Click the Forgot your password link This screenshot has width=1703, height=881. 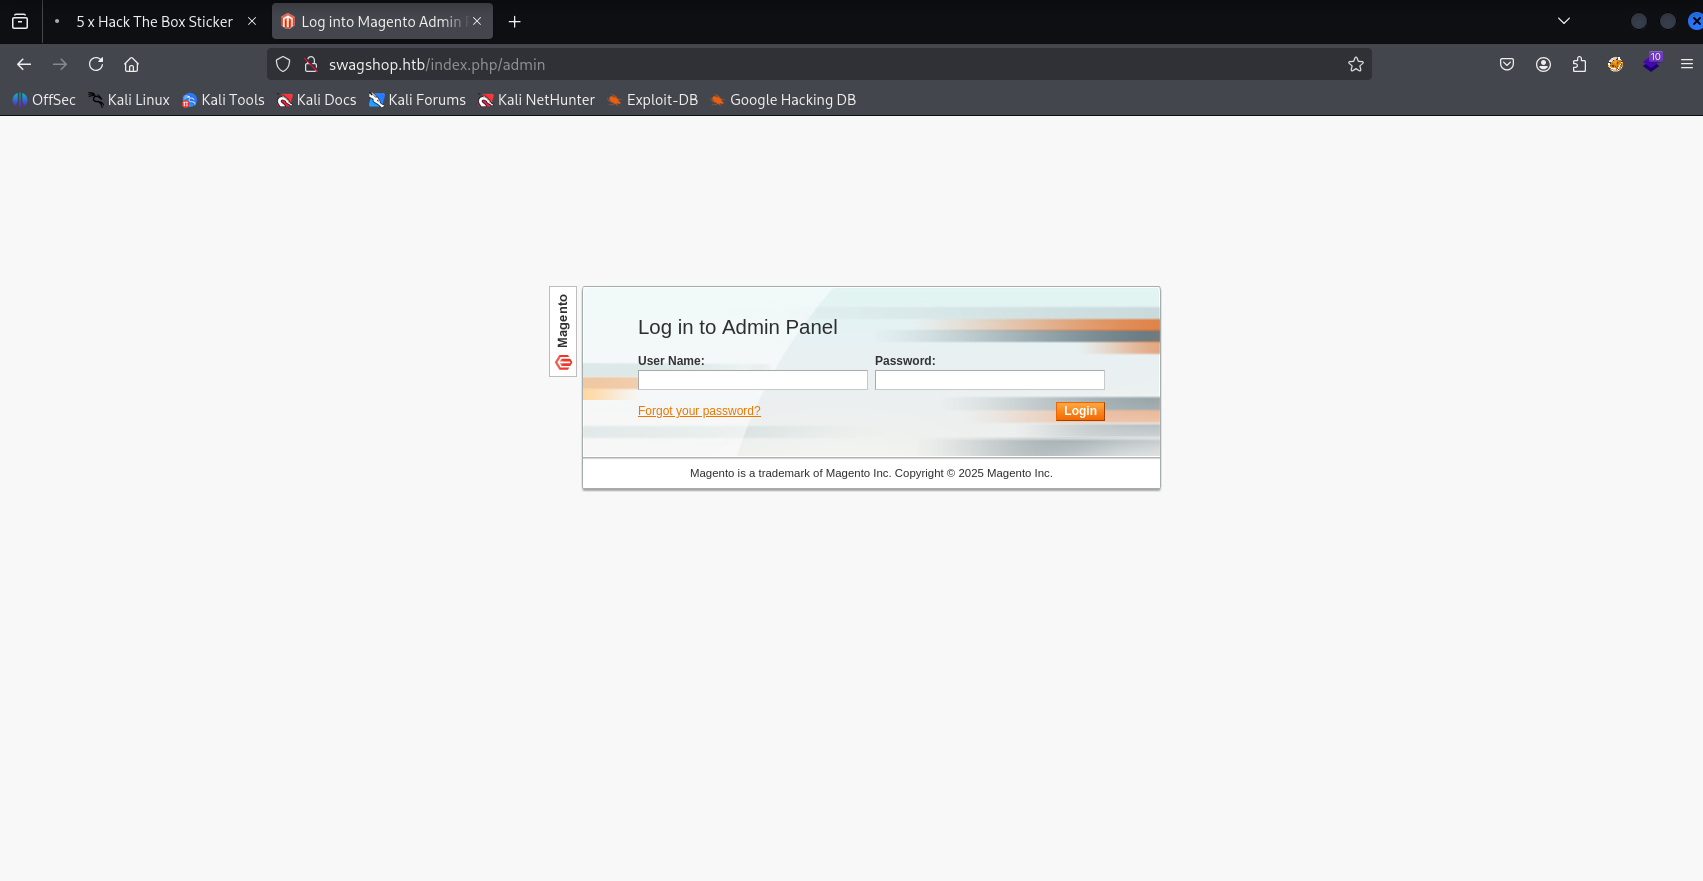tap(699, 411)
